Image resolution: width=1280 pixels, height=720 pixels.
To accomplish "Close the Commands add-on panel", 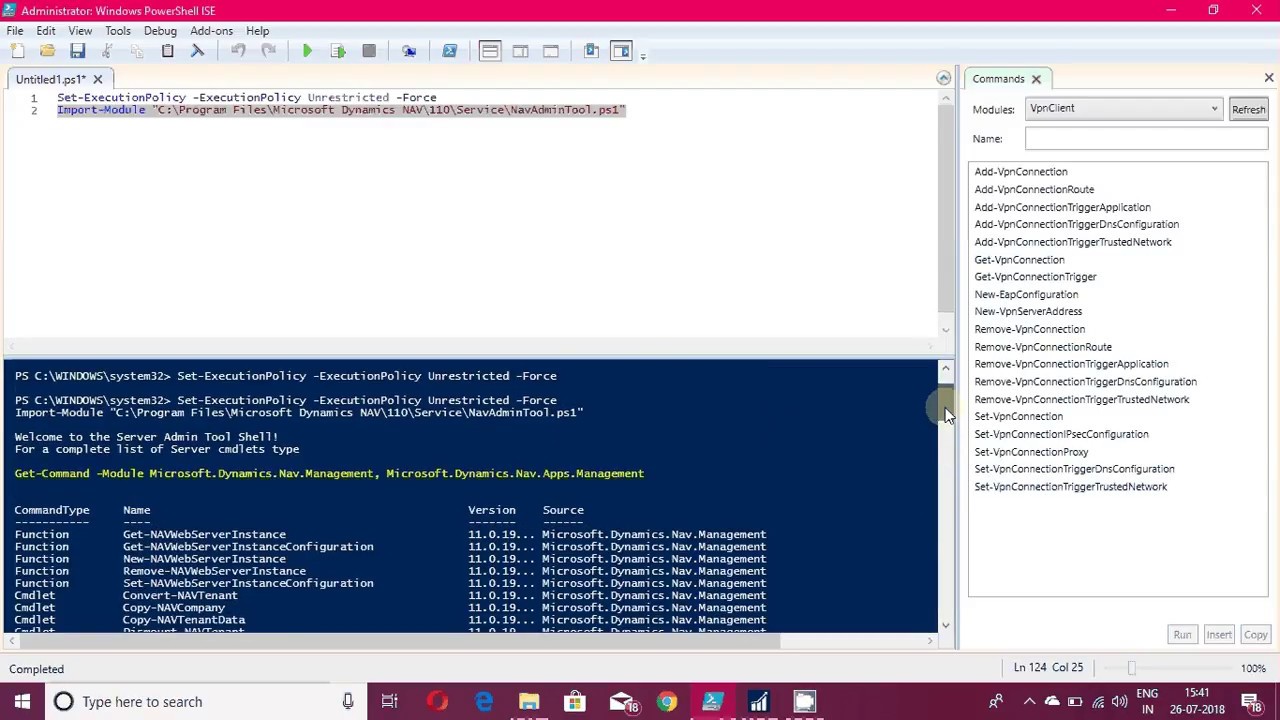I will (1269, 78).
